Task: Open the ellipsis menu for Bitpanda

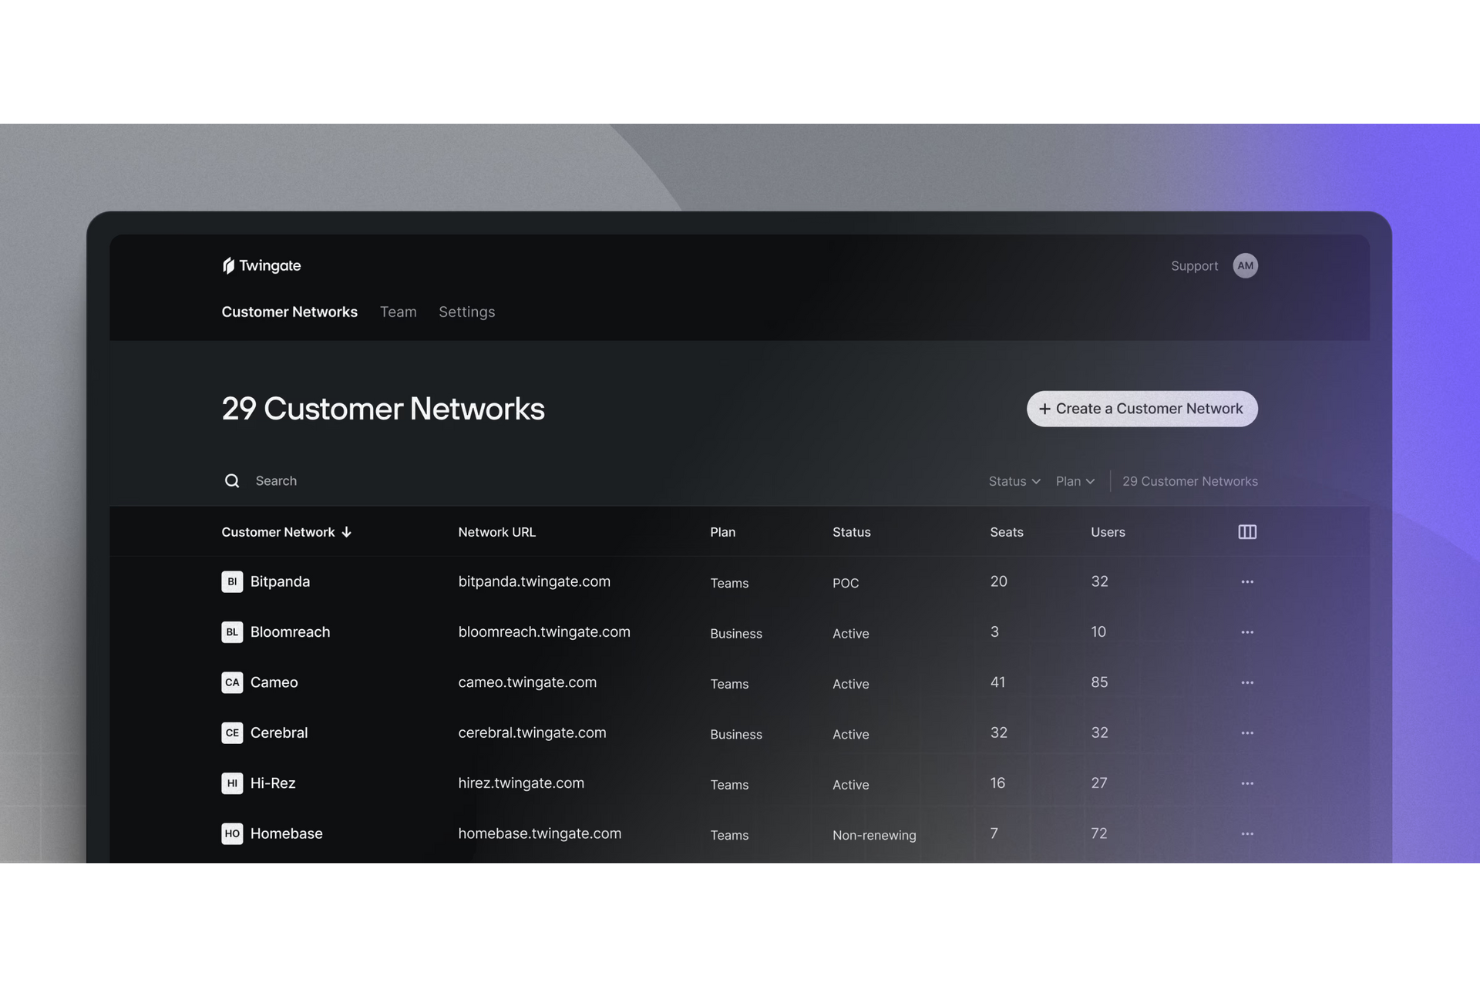Action: (x=1247, y=581)
